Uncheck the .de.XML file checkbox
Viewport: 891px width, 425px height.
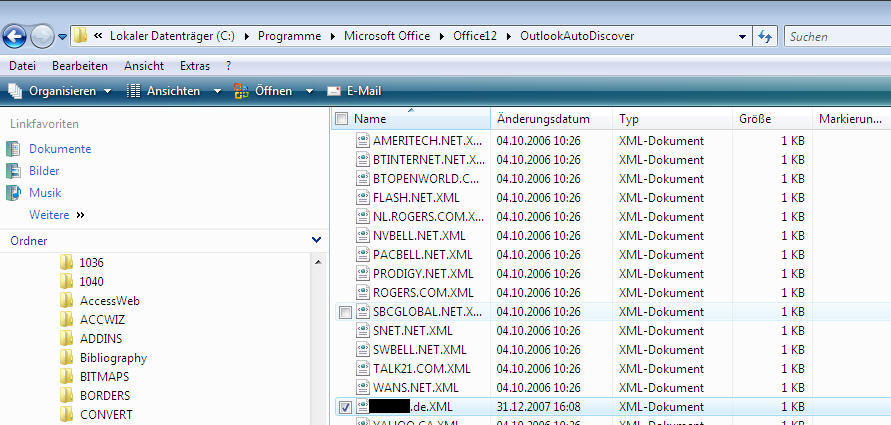[345, 407]
